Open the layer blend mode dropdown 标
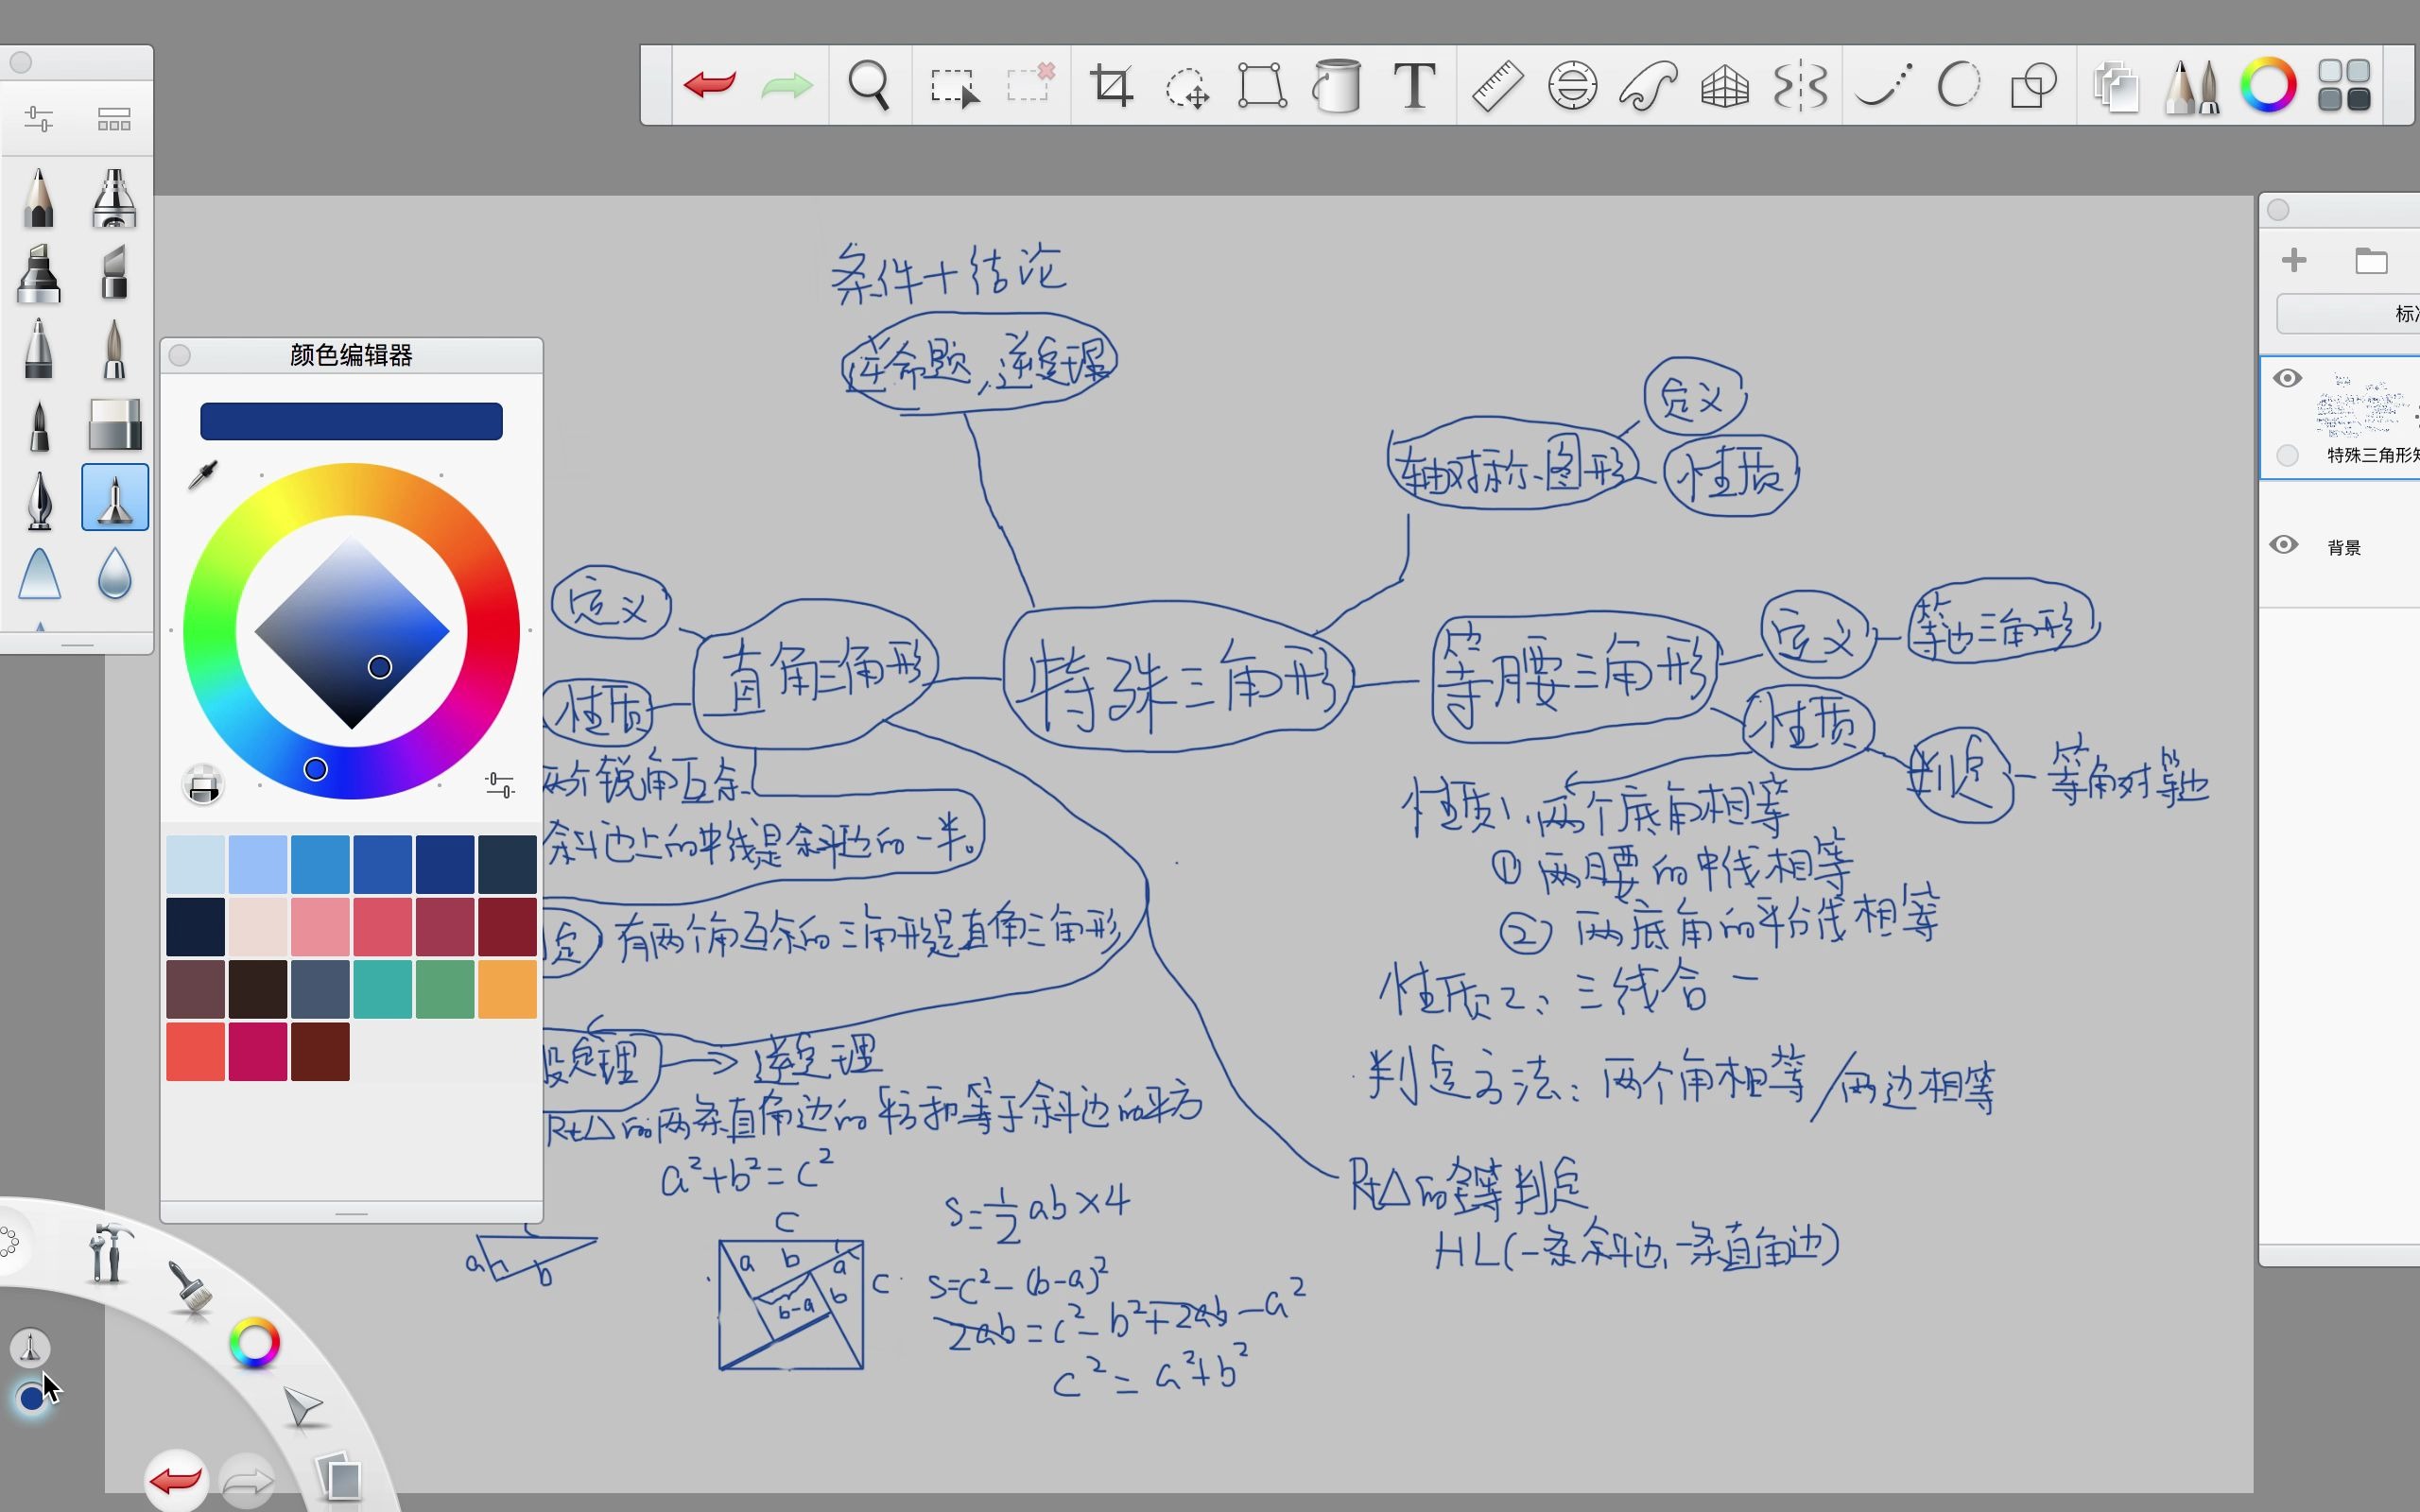This screenshot has width=2420, height=1512. (x=2348, y=314)
